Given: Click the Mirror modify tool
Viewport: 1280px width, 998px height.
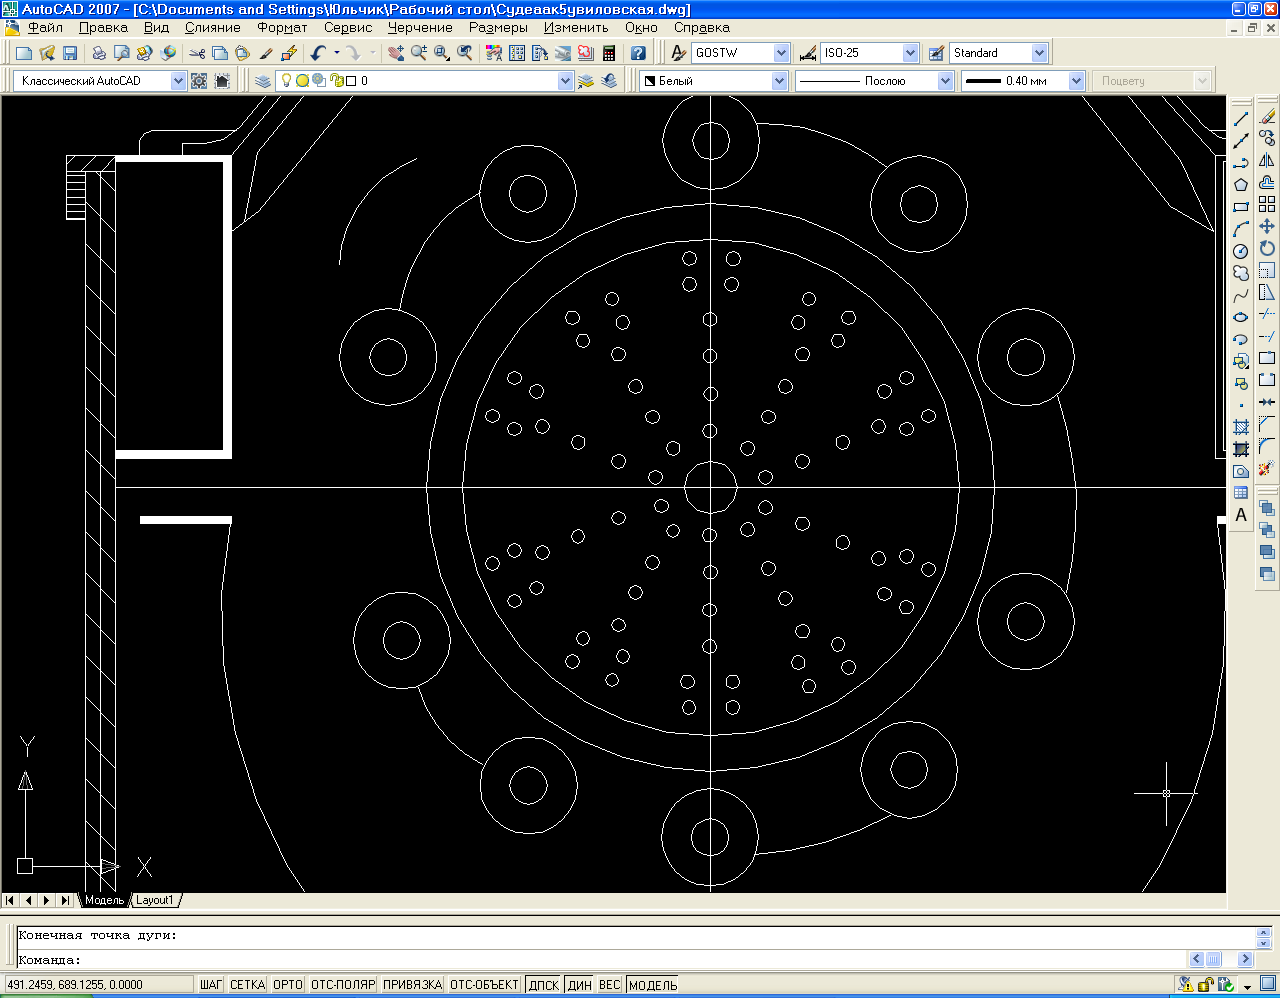Looking at the screenshot, I should click(x=1267, y=161).
